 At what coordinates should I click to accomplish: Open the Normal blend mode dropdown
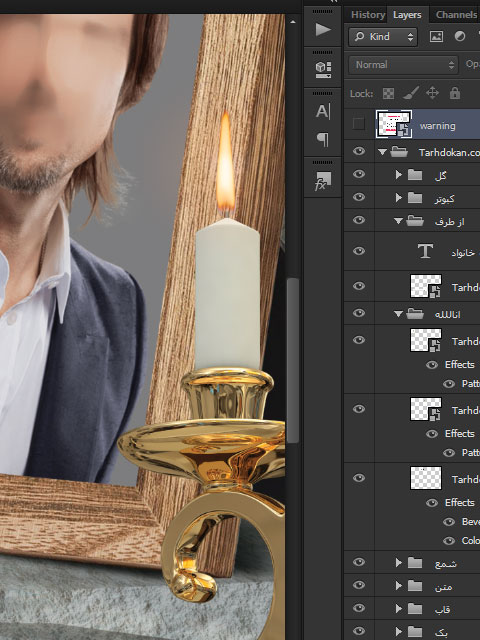tap(402, 65)
